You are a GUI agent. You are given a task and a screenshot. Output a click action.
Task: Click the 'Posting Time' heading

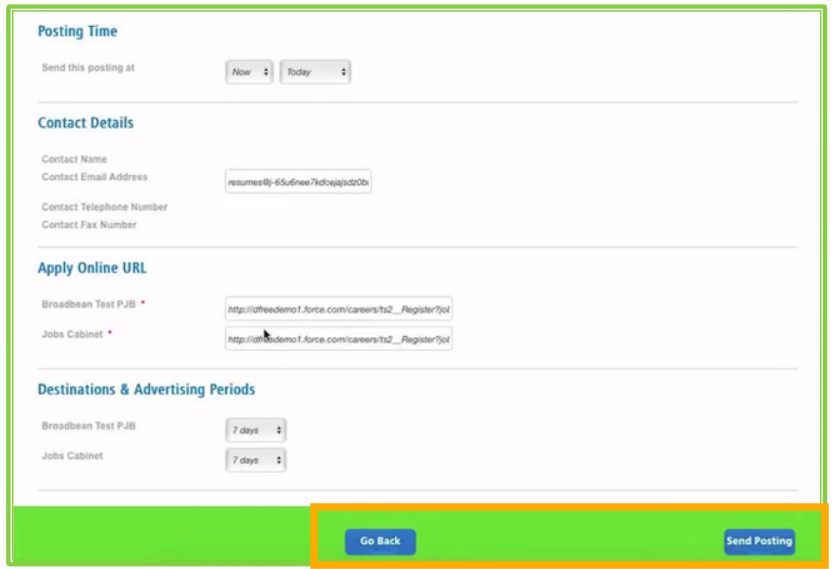click(x=77, y=31)
